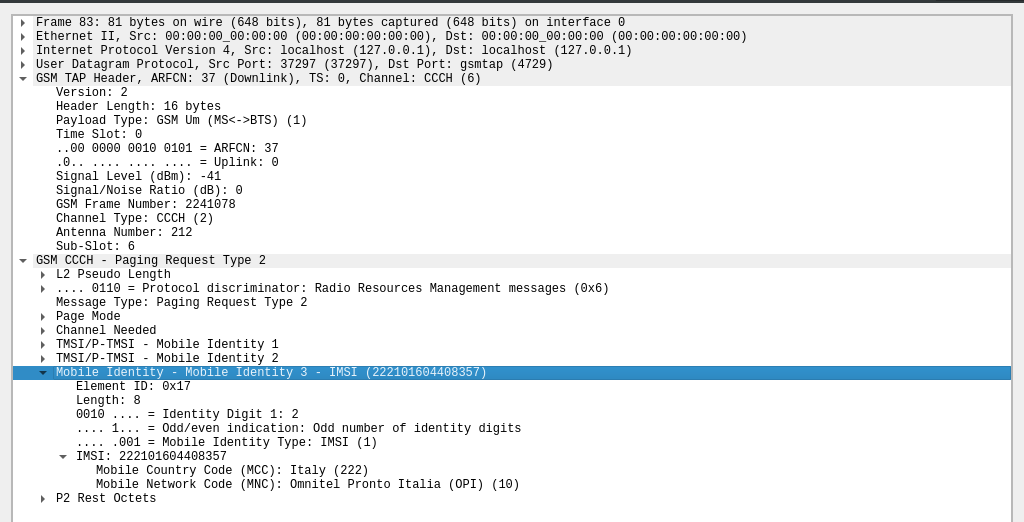Expand TMSI/P-TMSI Mobile Identity 1
The height and width of the screenshot is (522, 1024).
click(43, 344)
